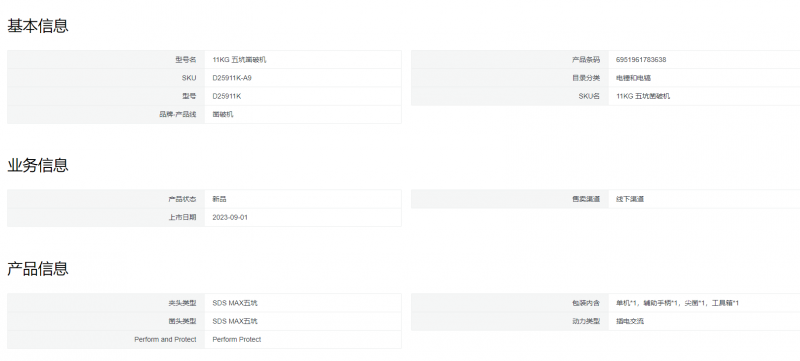
Task: Select the 夹头类型 value SDS MAX五坑
Action: coord(235,303)
